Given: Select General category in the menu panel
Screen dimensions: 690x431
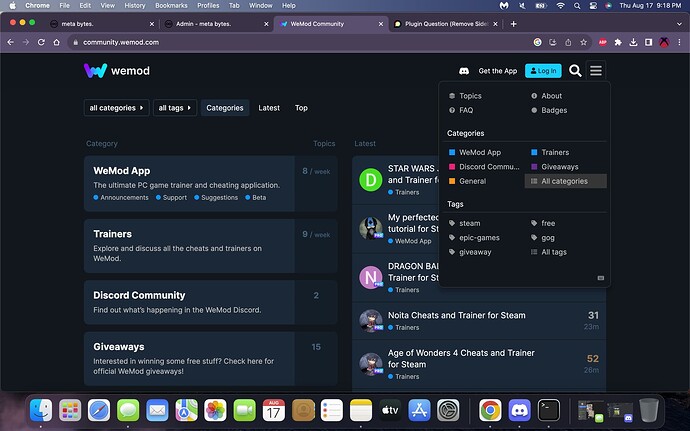Looking at the screenshot, I should point(467,181).
